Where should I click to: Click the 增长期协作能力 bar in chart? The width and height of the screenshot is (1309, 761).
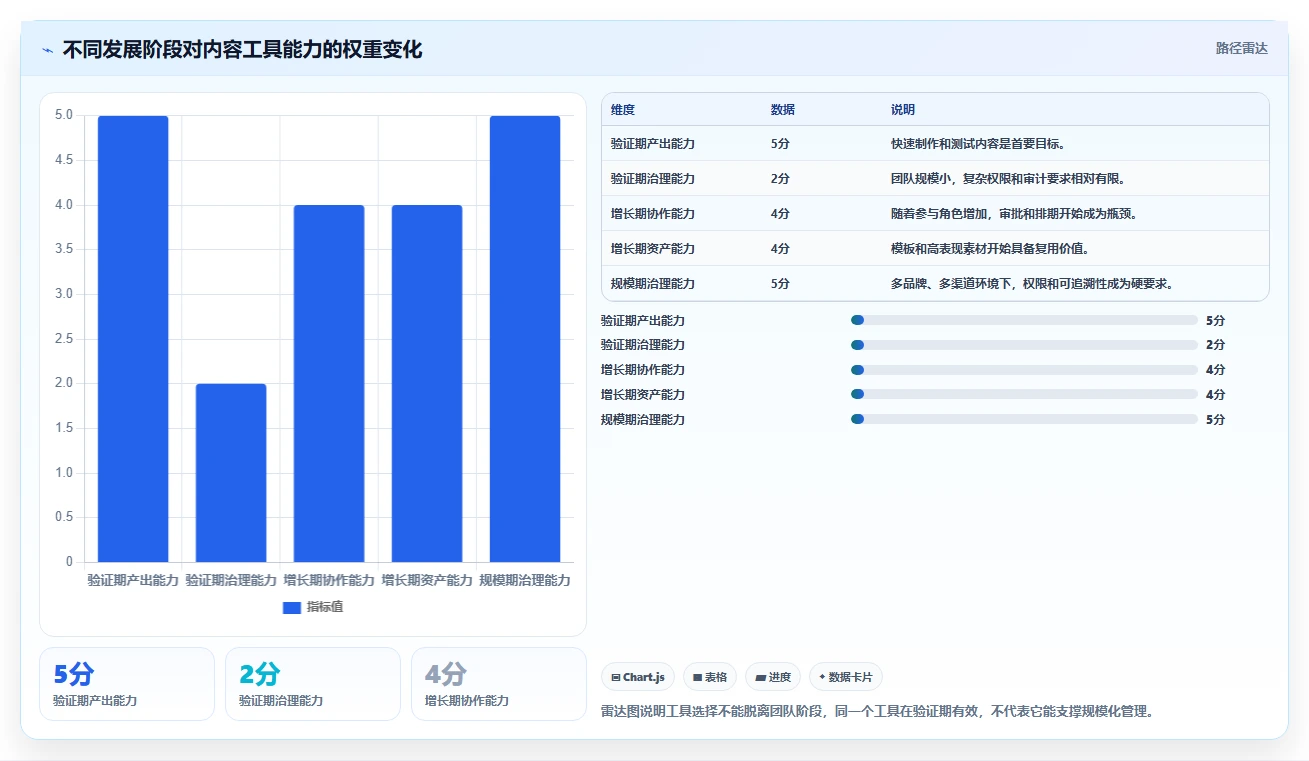(x=329, y=384)
